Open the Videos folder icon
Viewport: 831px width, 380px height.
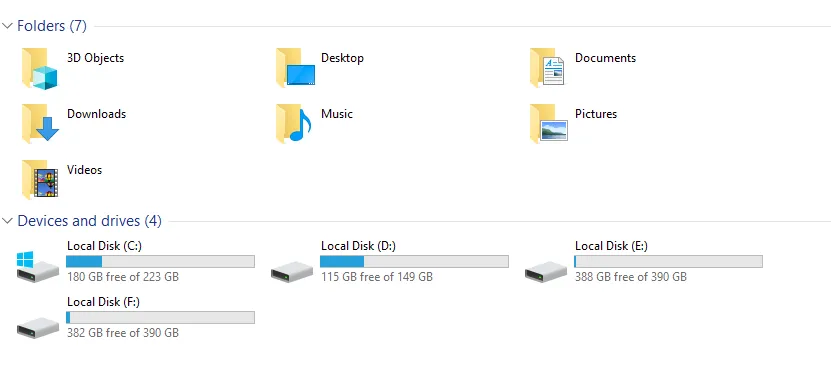pos(40,180)
